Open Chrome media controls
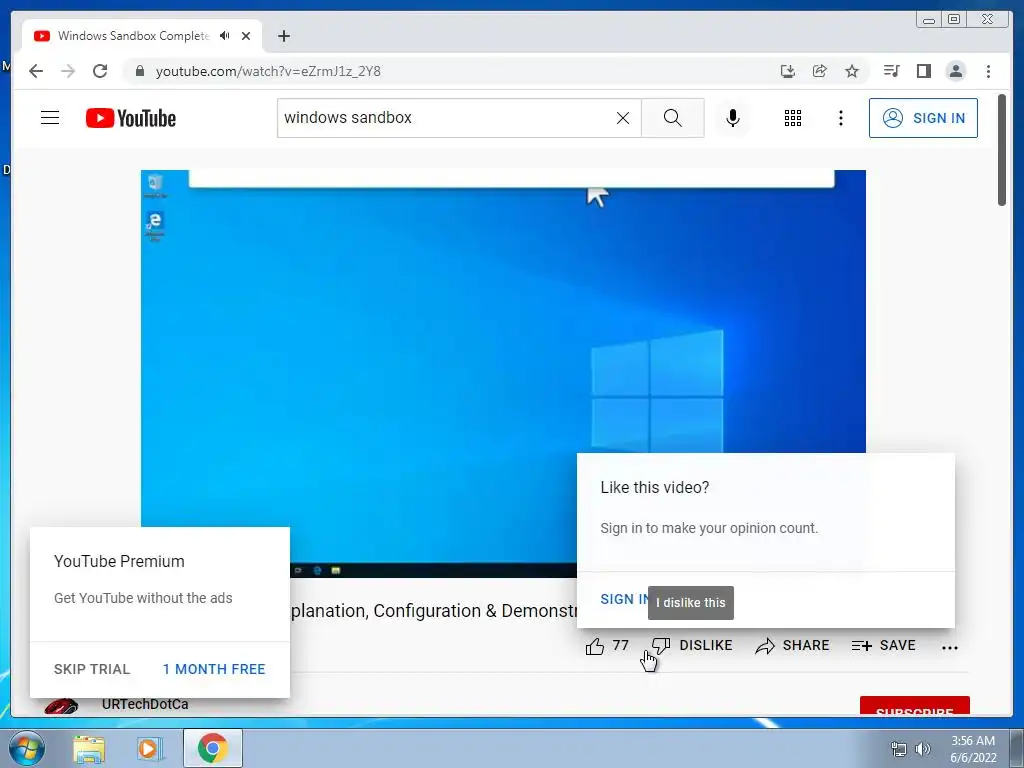Image resolution: width=1024 pixels, height=768 pixels. coord(891,71)
